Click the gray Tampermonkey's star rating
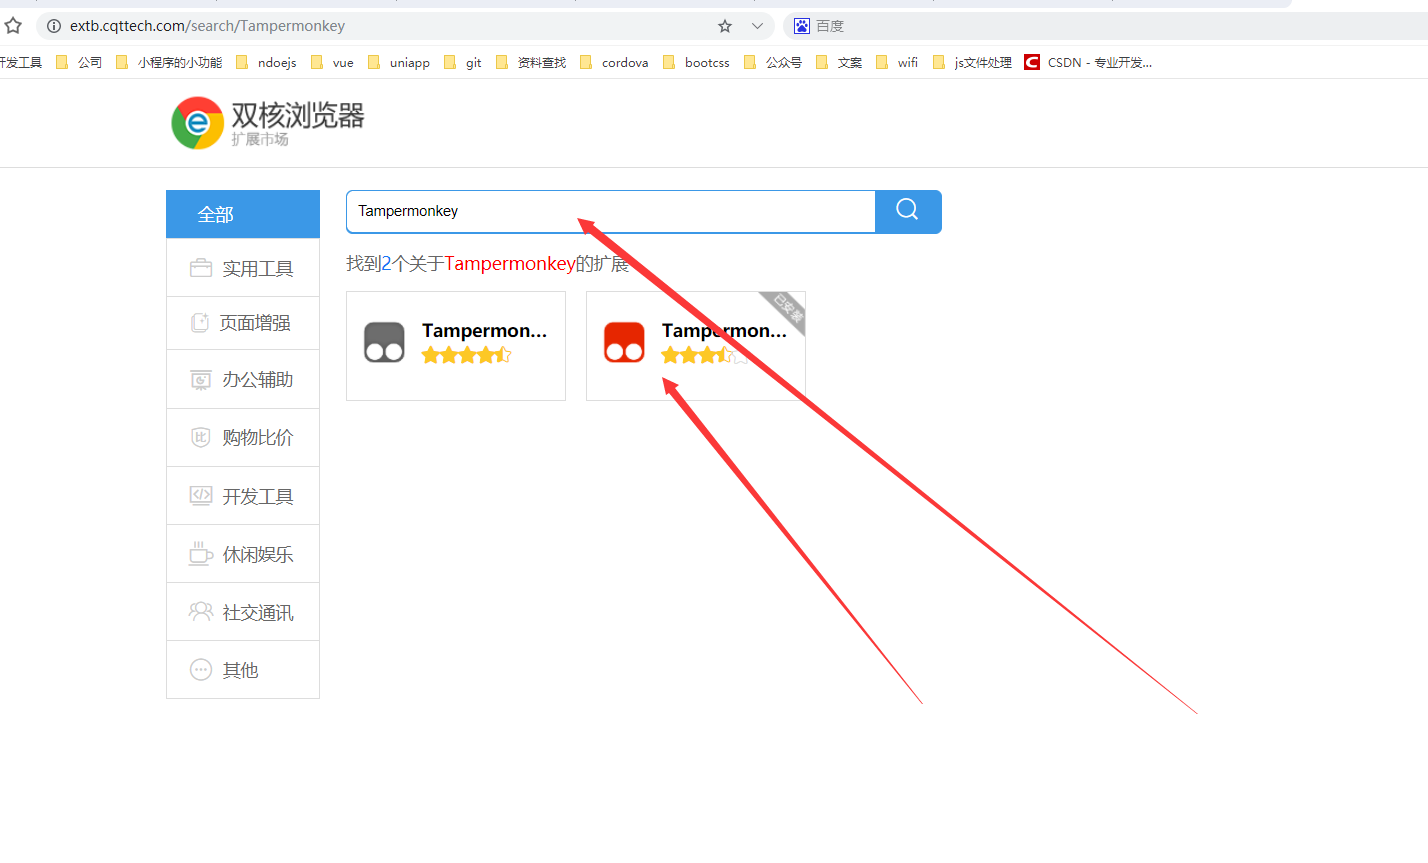This screenshot has width=1428, height=863. pos(466,355)
